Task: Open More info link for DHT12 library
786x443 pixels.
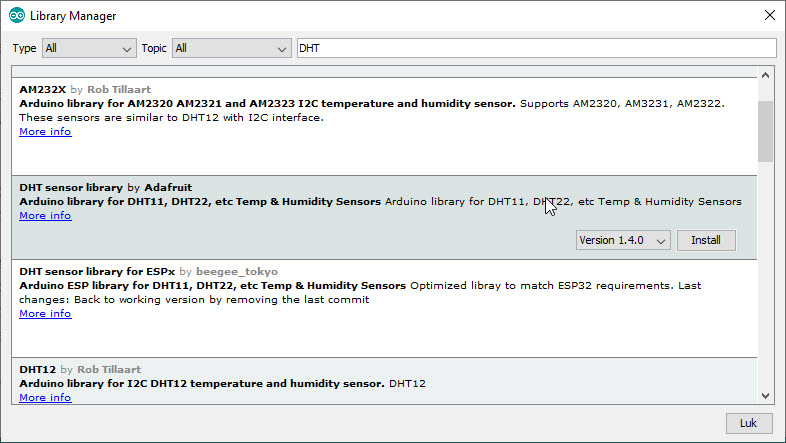Action: 45,397
